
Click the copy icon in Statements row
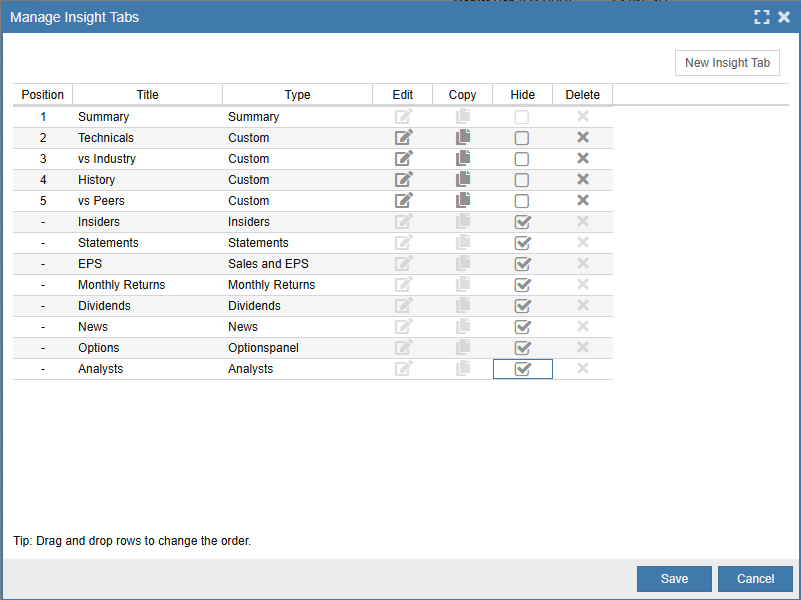tap(463, 242)
